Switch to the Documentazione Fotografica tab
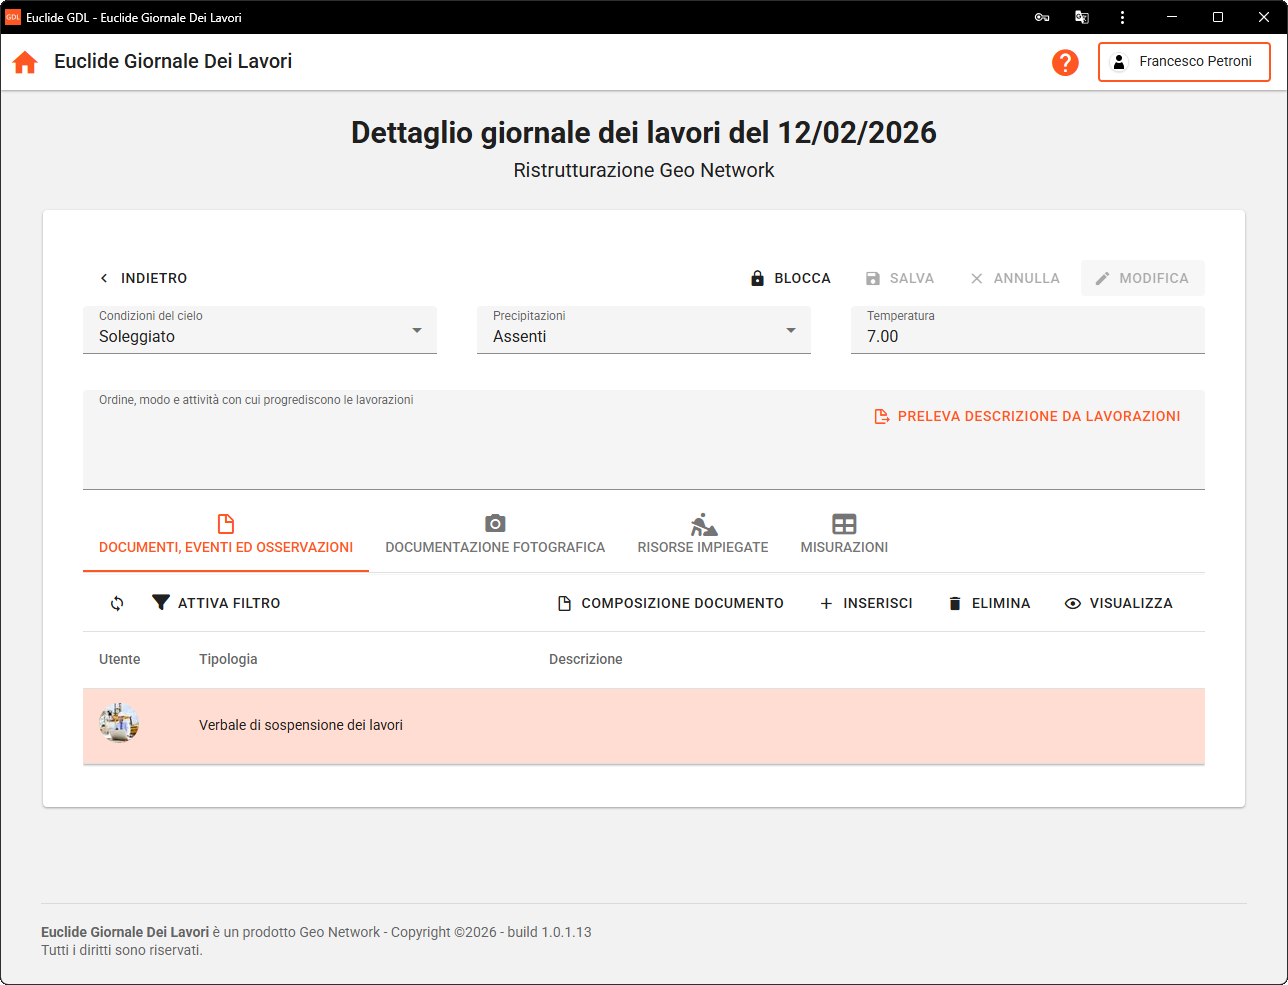 [495, 535]
